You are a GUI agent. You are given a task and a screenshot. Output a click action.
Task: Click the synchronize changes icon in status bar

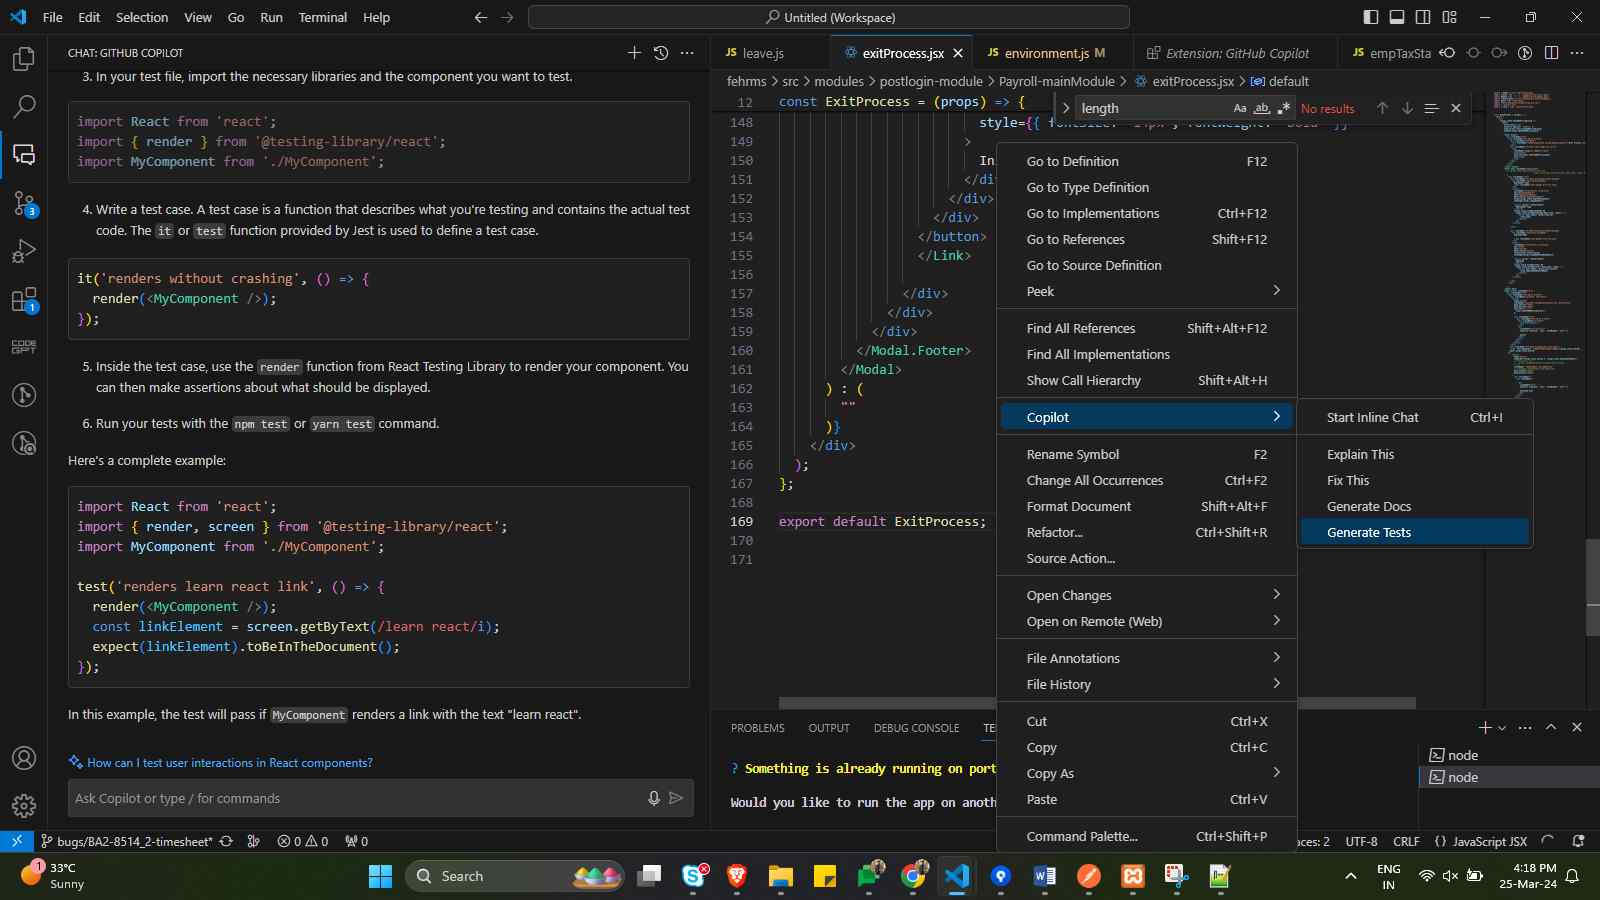pyautogui.click(x=226, y=841)
